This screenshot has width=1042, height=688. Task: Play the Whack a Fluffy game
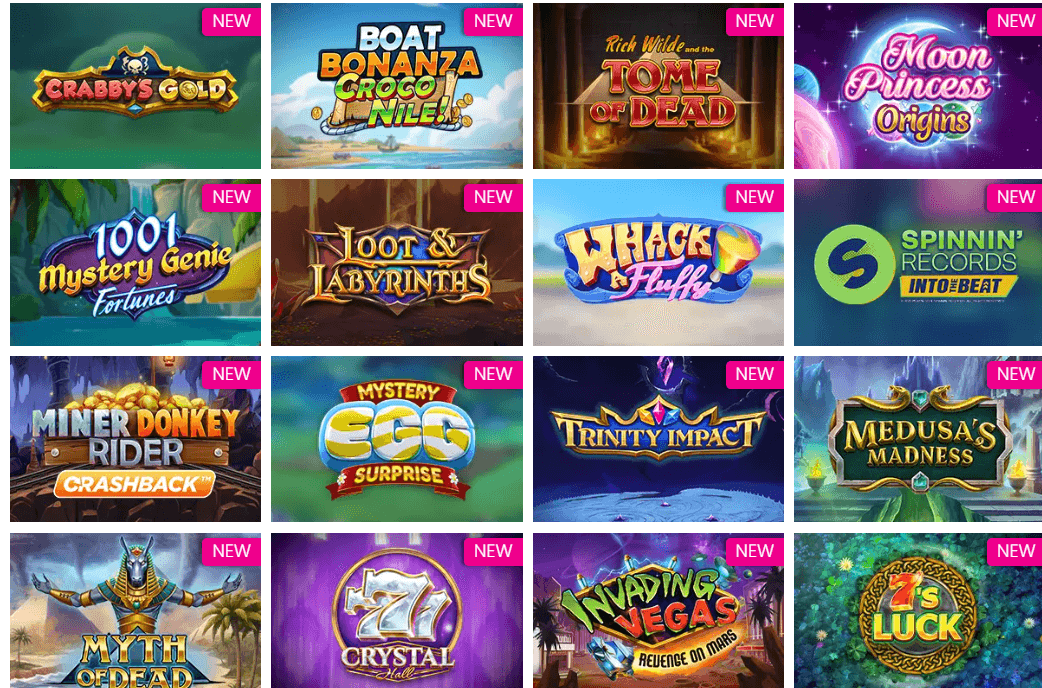(658, 262)
